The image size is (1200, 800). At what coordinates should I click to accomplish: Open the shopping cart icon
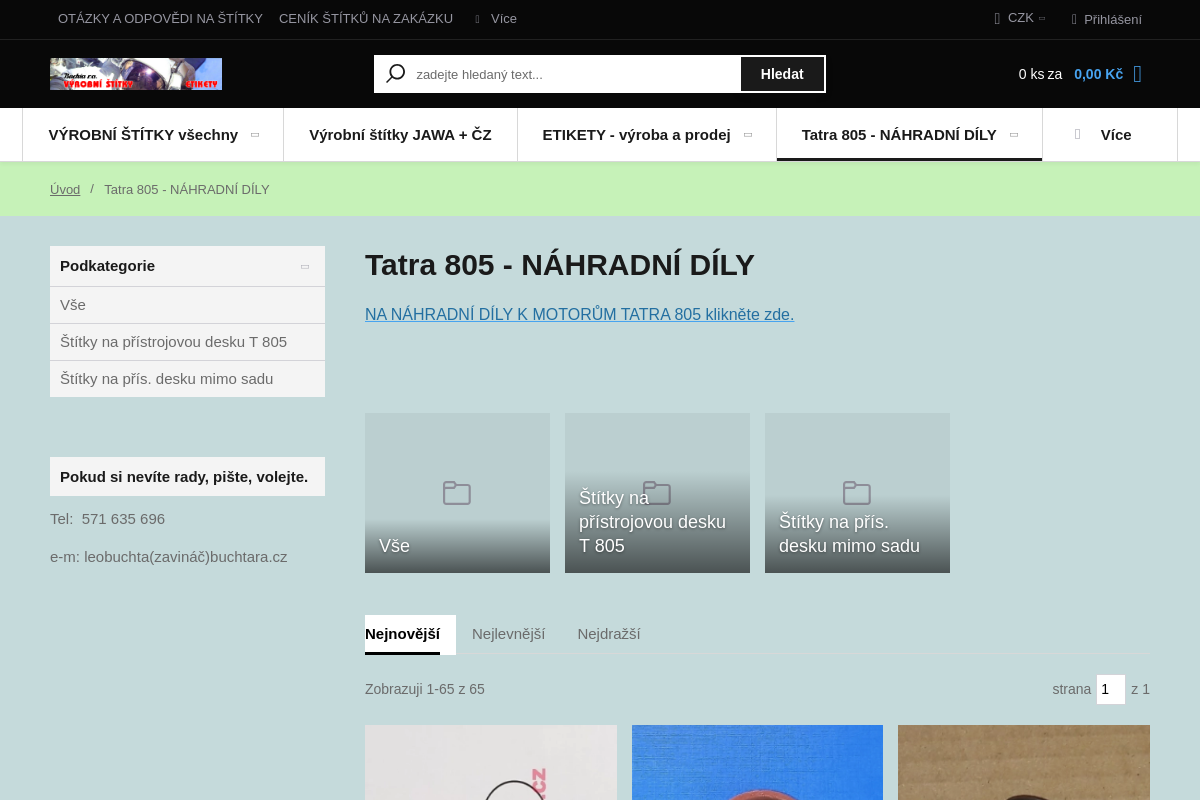tap(1137, 74)
